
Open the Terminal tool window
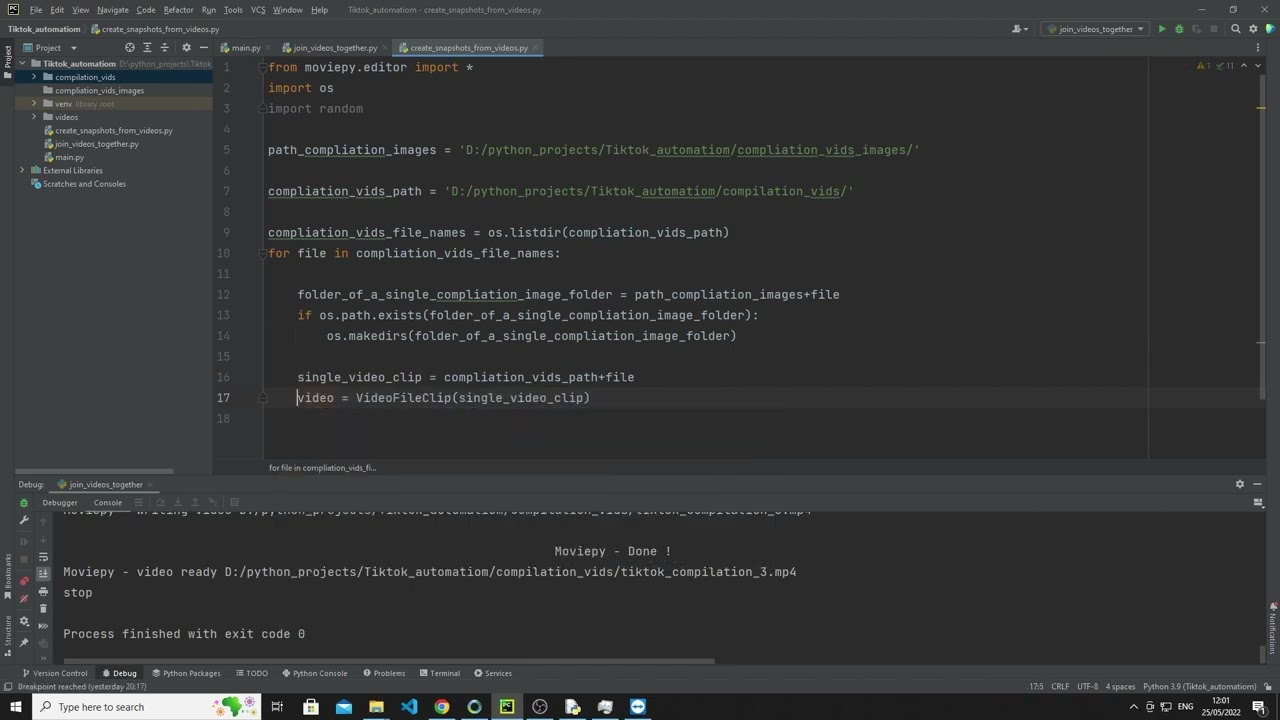pyautogui.click(x=439, y=673)
